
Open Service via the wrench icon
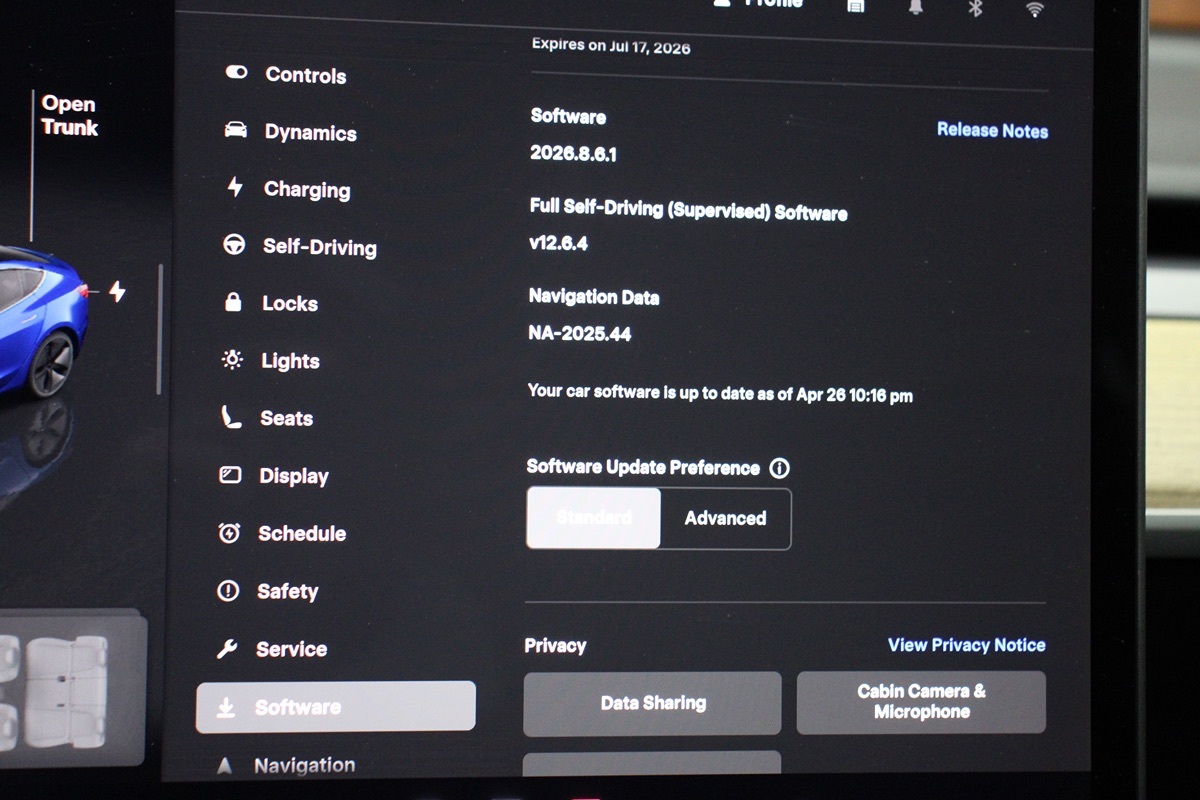pyautogui.click(x=227, y=649)
